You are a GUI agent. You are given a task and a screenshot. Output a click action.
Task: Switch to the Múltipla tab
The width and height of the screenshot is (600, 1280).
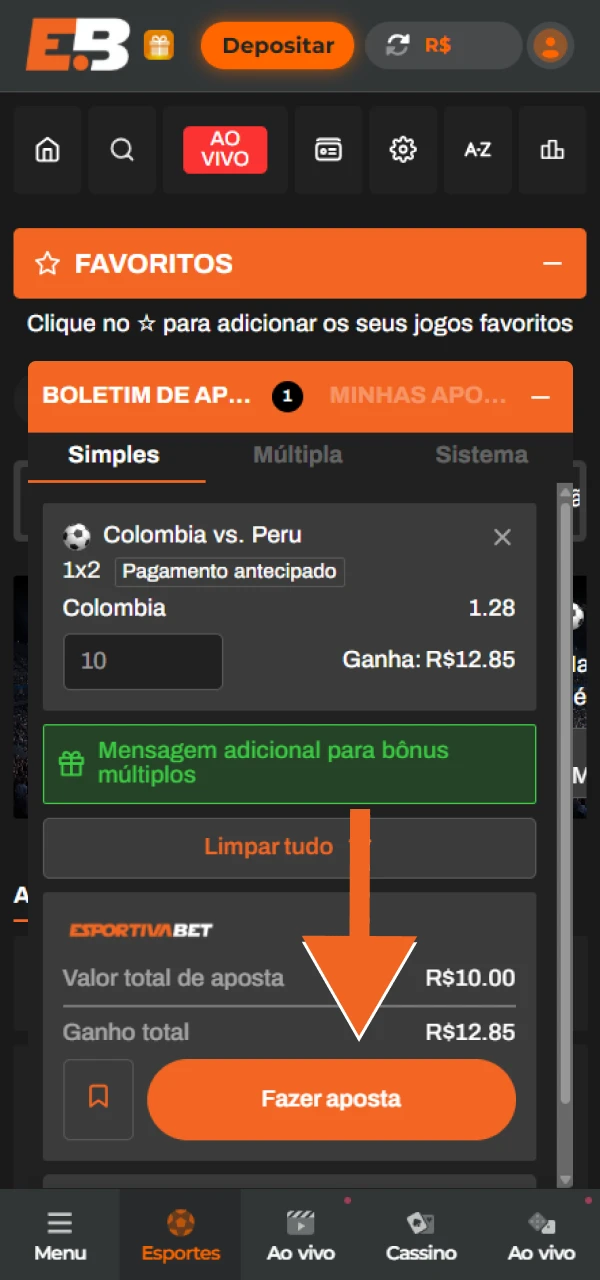point(297,455)
